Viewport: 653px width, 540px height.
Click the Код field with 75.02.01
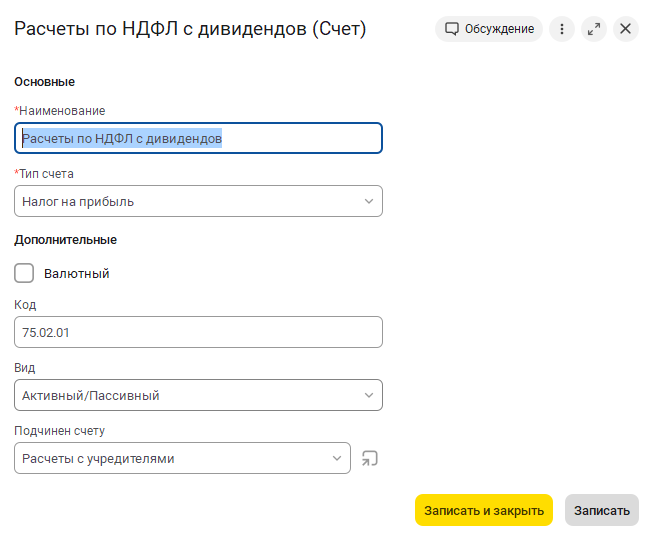(x=198, y=332)
